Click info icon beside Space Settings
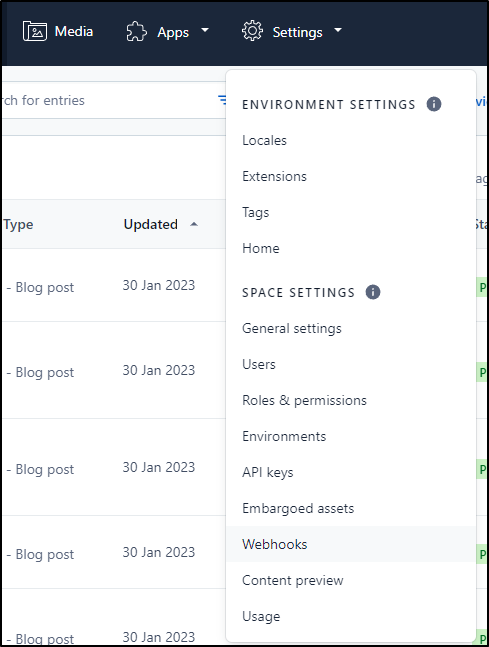The height and width of the screenshot is (647, 489). (373, 292)
